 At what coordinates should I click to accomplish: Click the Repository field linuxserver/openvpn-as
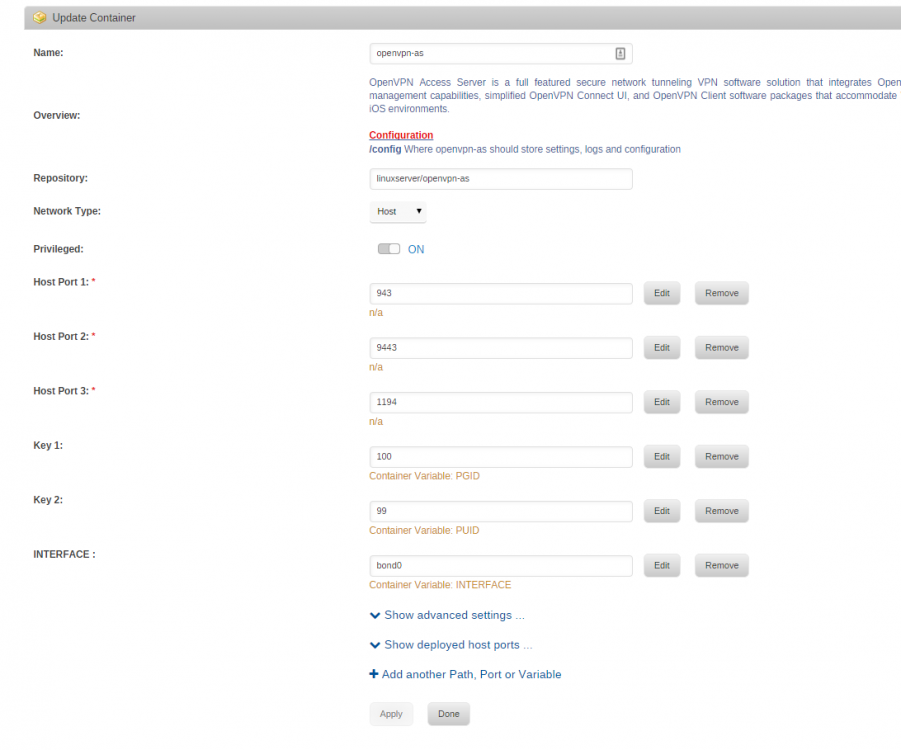point(500,179)
